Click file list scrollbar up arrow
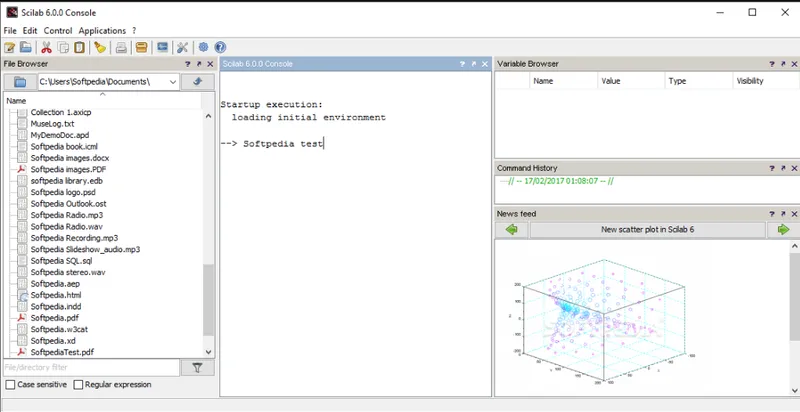This screenshot has height=412, width=800. click(208, 116)
